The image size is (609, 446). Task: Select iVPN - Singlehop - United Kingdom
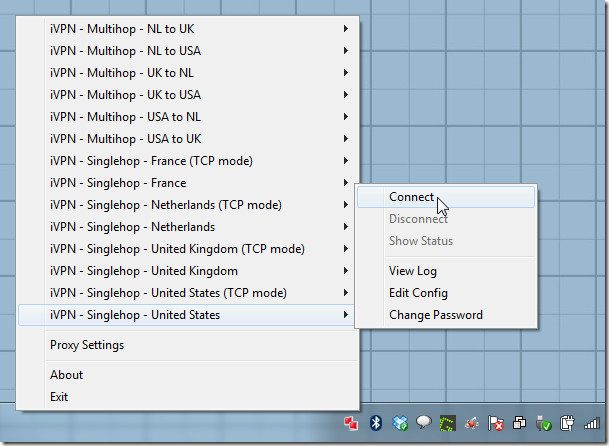(x=187, y=271)
